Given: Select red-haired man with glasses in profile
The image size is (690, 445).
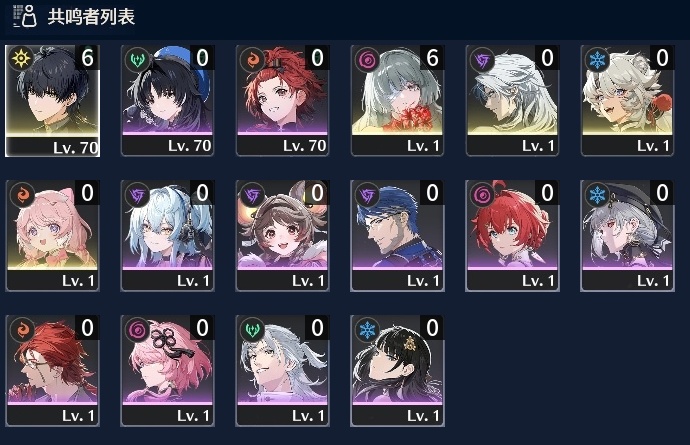Looking at the screenshot, I should (52, 371).
